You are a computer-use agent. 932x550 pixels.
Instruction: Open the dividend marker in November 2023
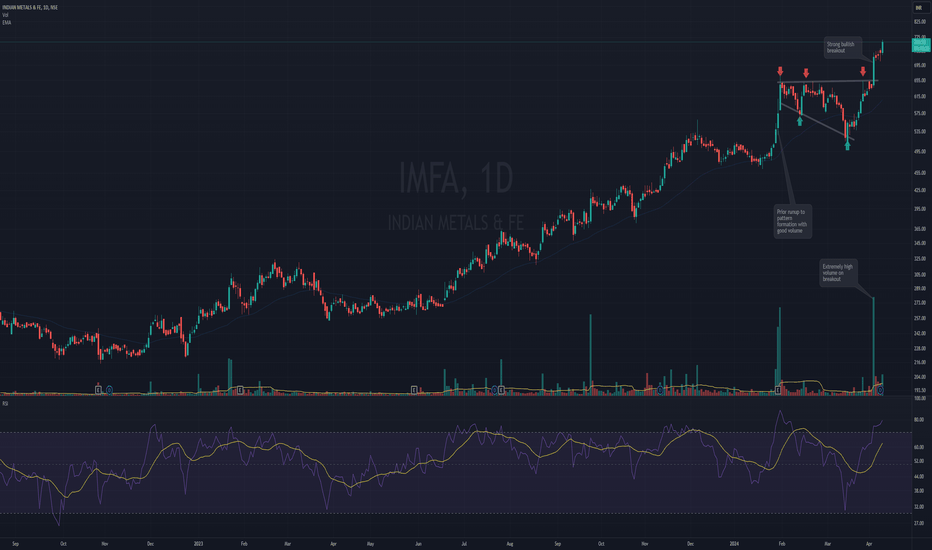pyautogui.click(x=660, y=390)
